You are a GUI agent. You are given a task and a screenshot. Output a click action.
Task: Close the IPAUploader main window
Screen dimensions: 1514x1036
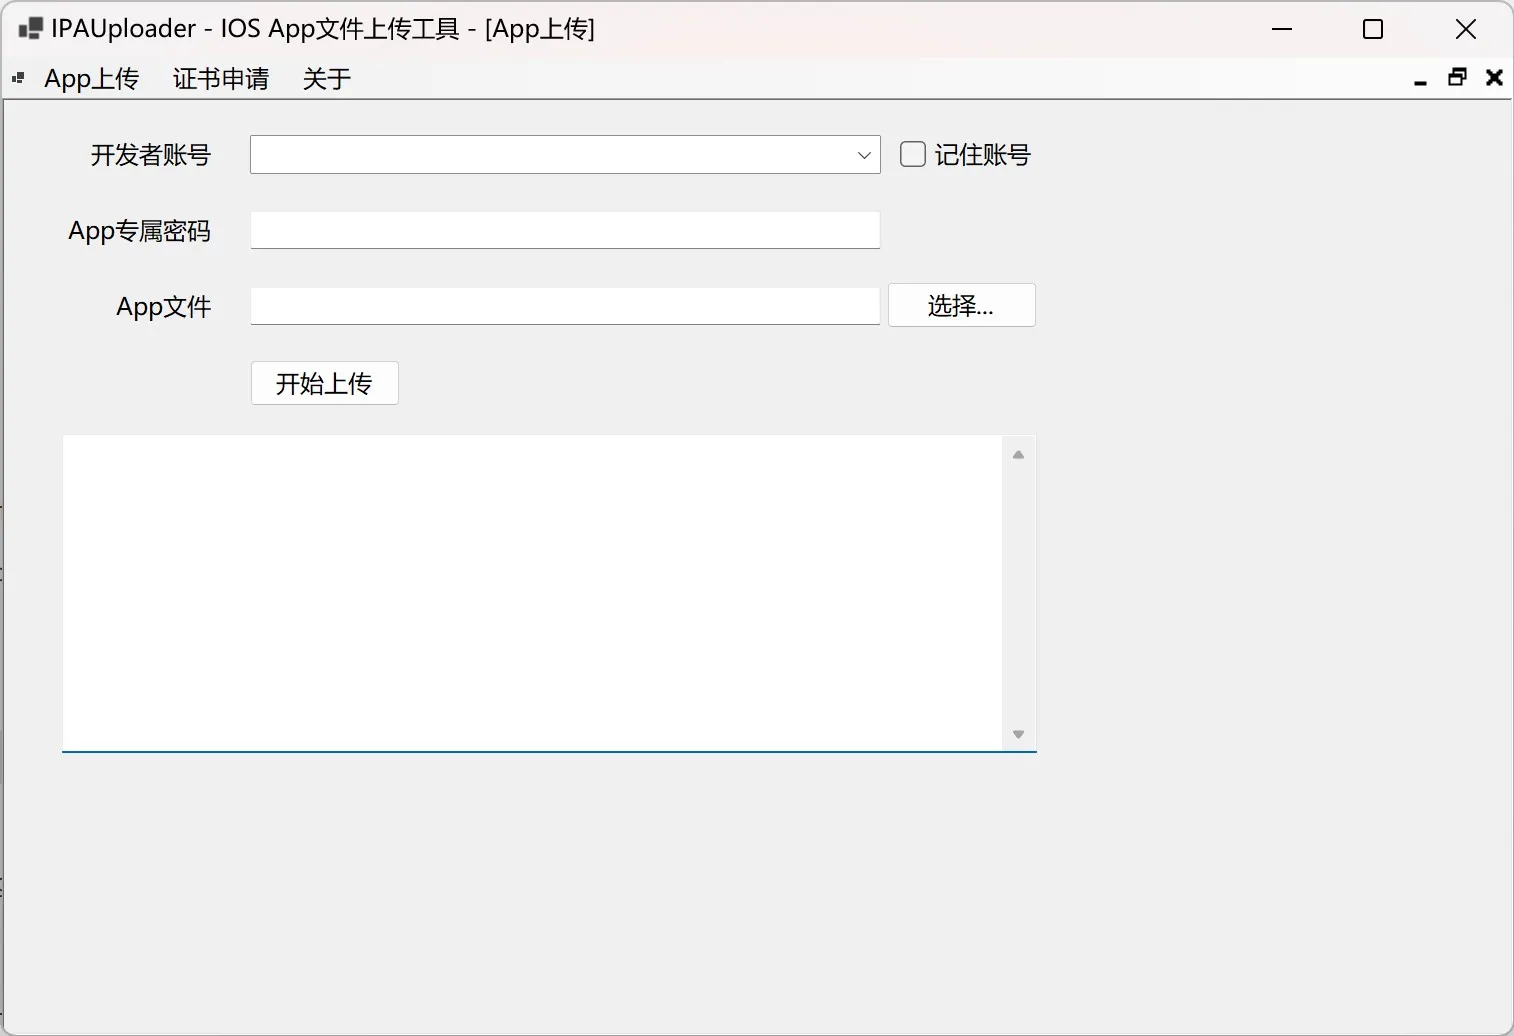(x=1465, y=29)
